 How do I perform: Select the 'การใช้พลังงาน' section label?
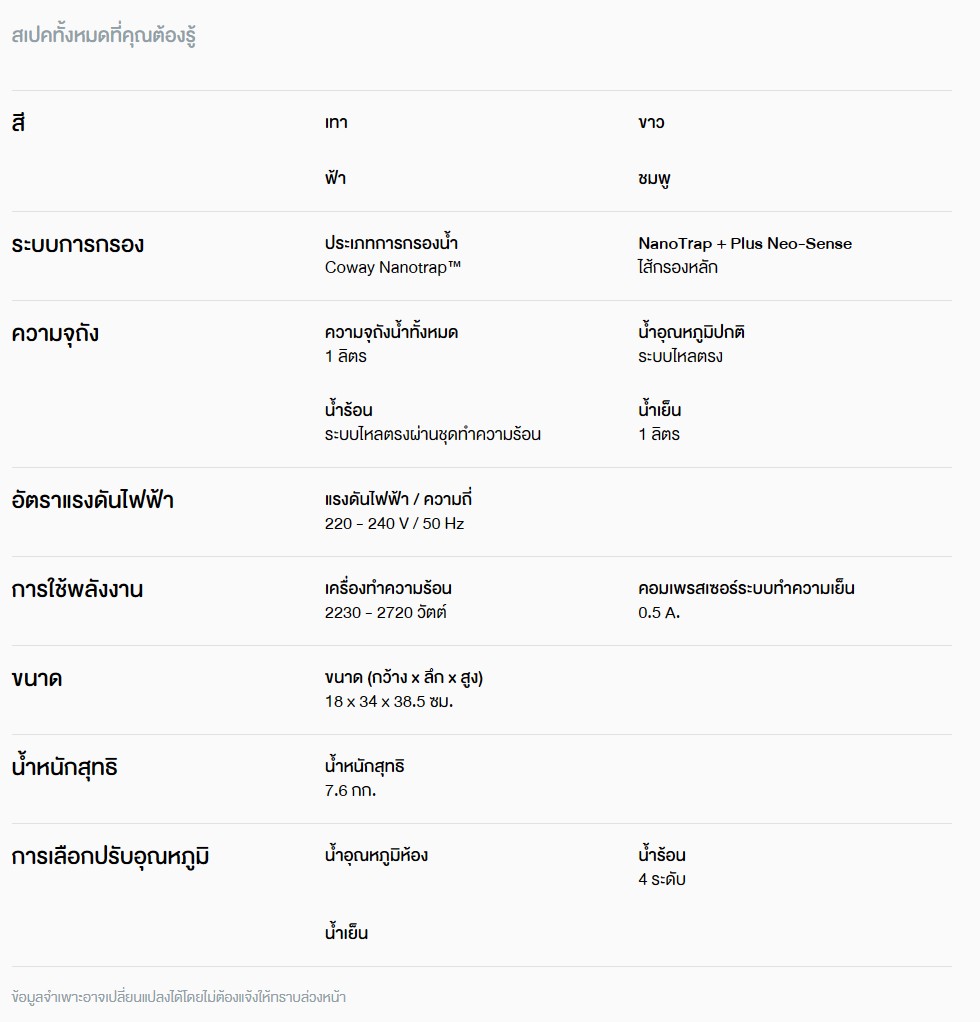[77, 589]
